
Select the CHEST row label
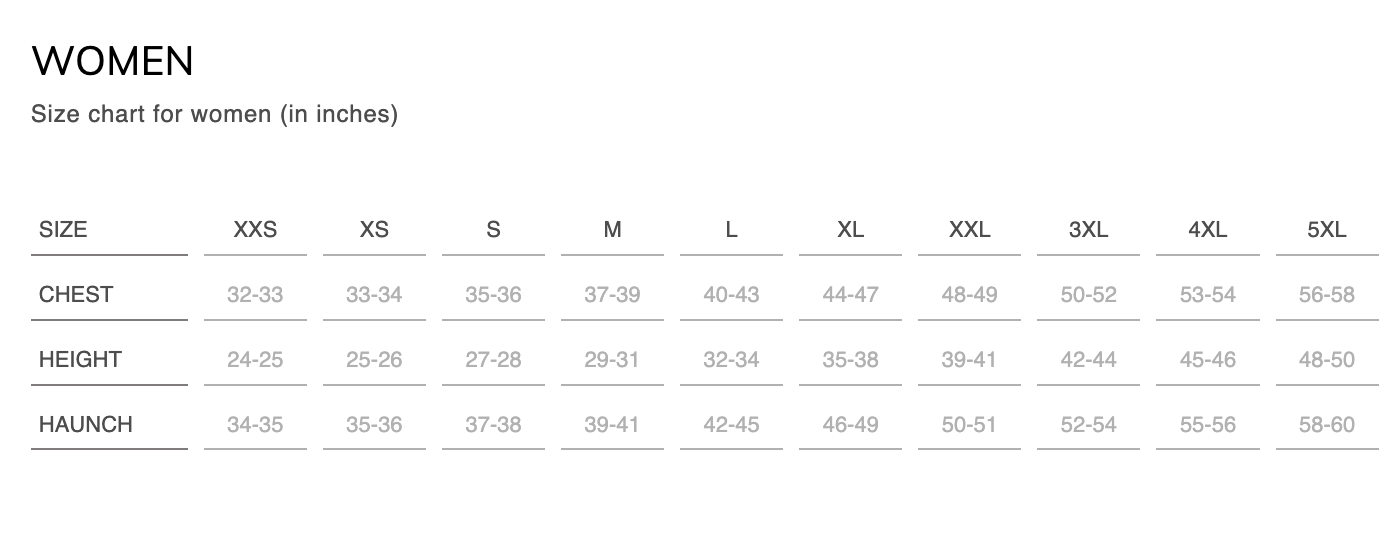click(x=76, y=295)
